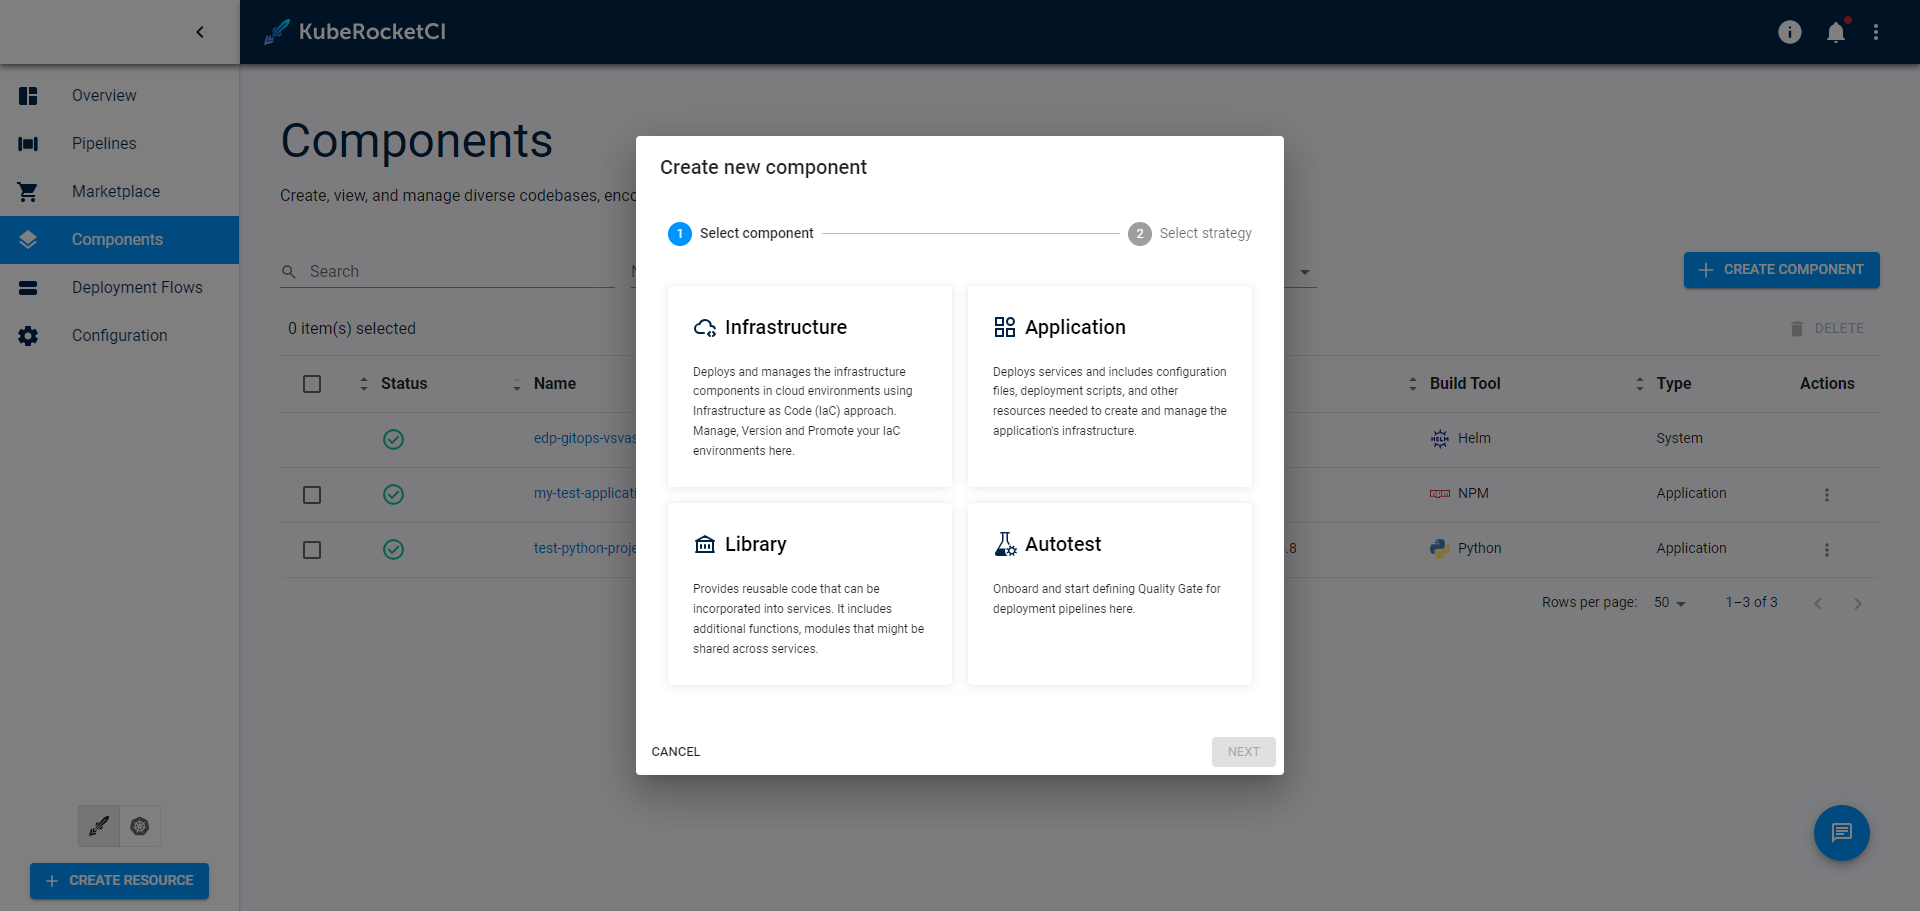Click the NPM build tool icon
1920x911 pixels.
tap(1440, 494)
